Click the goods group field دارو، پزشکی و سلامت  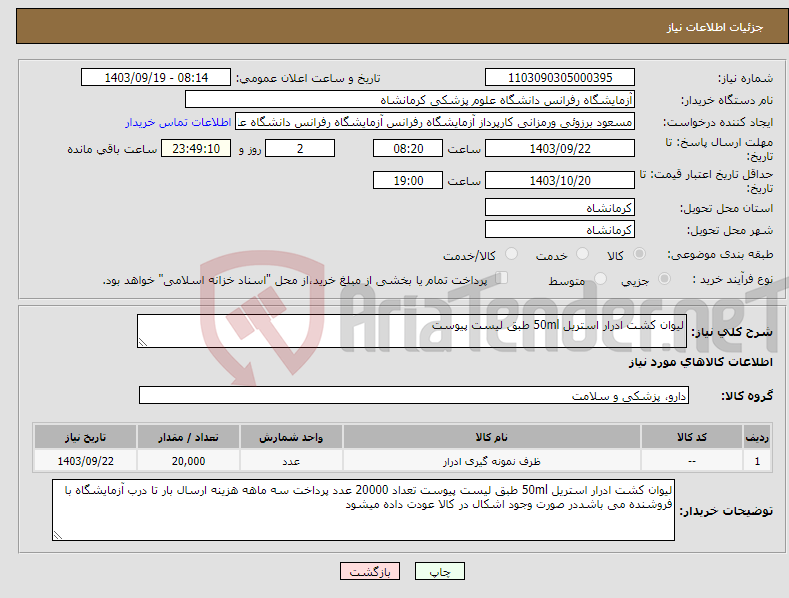click(414, 396)
